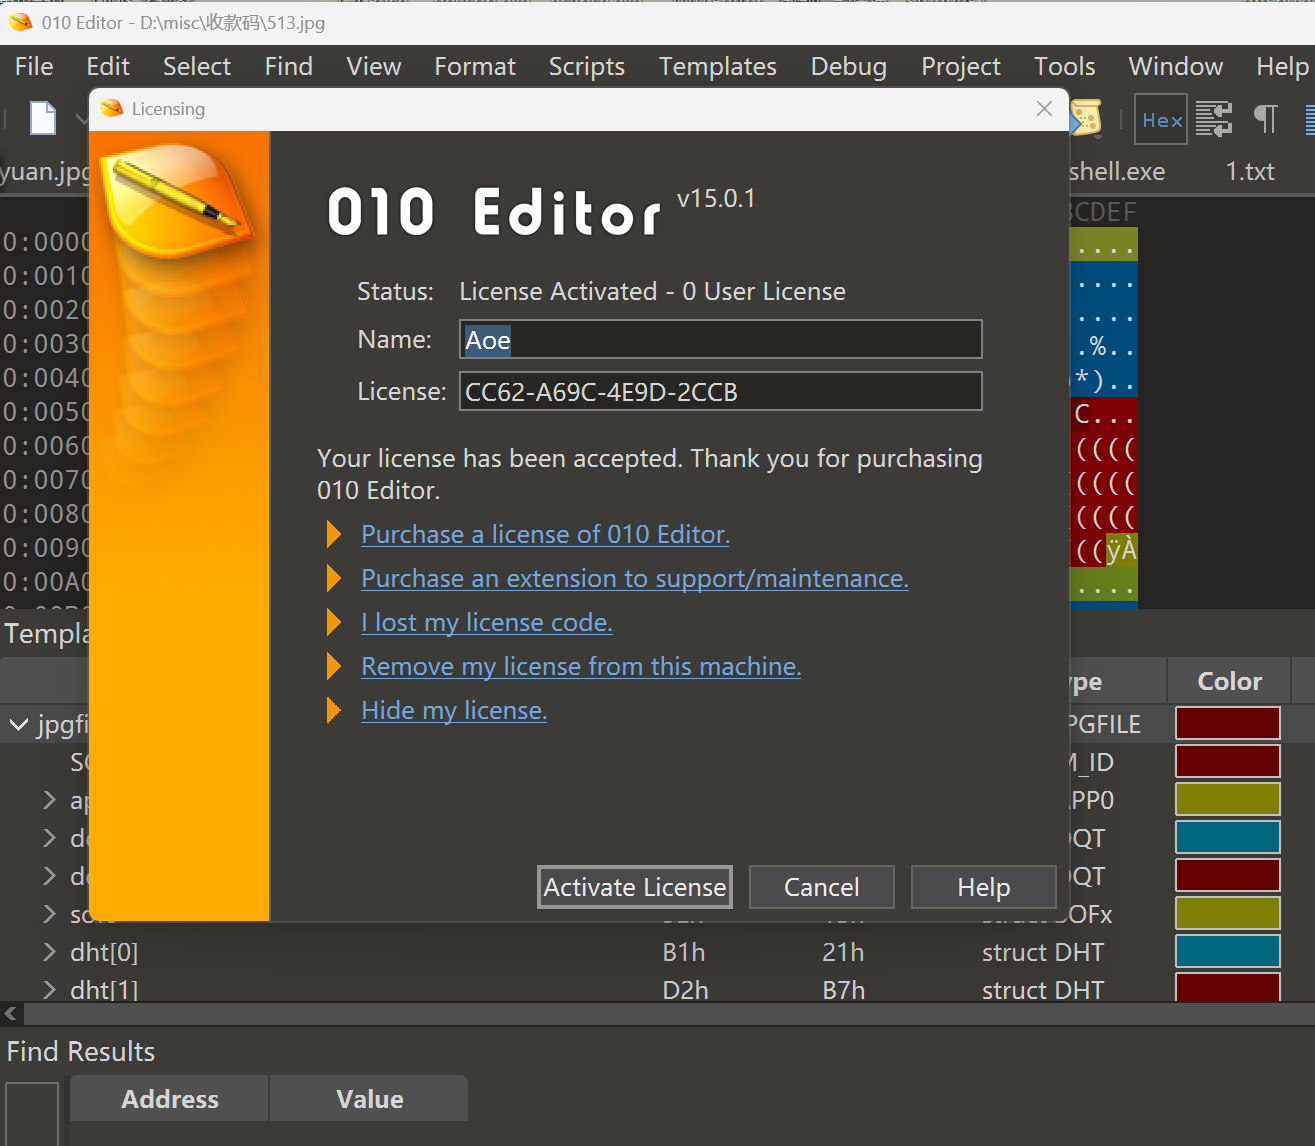Switch to the 1.txt file tab

click(1249, 171)
